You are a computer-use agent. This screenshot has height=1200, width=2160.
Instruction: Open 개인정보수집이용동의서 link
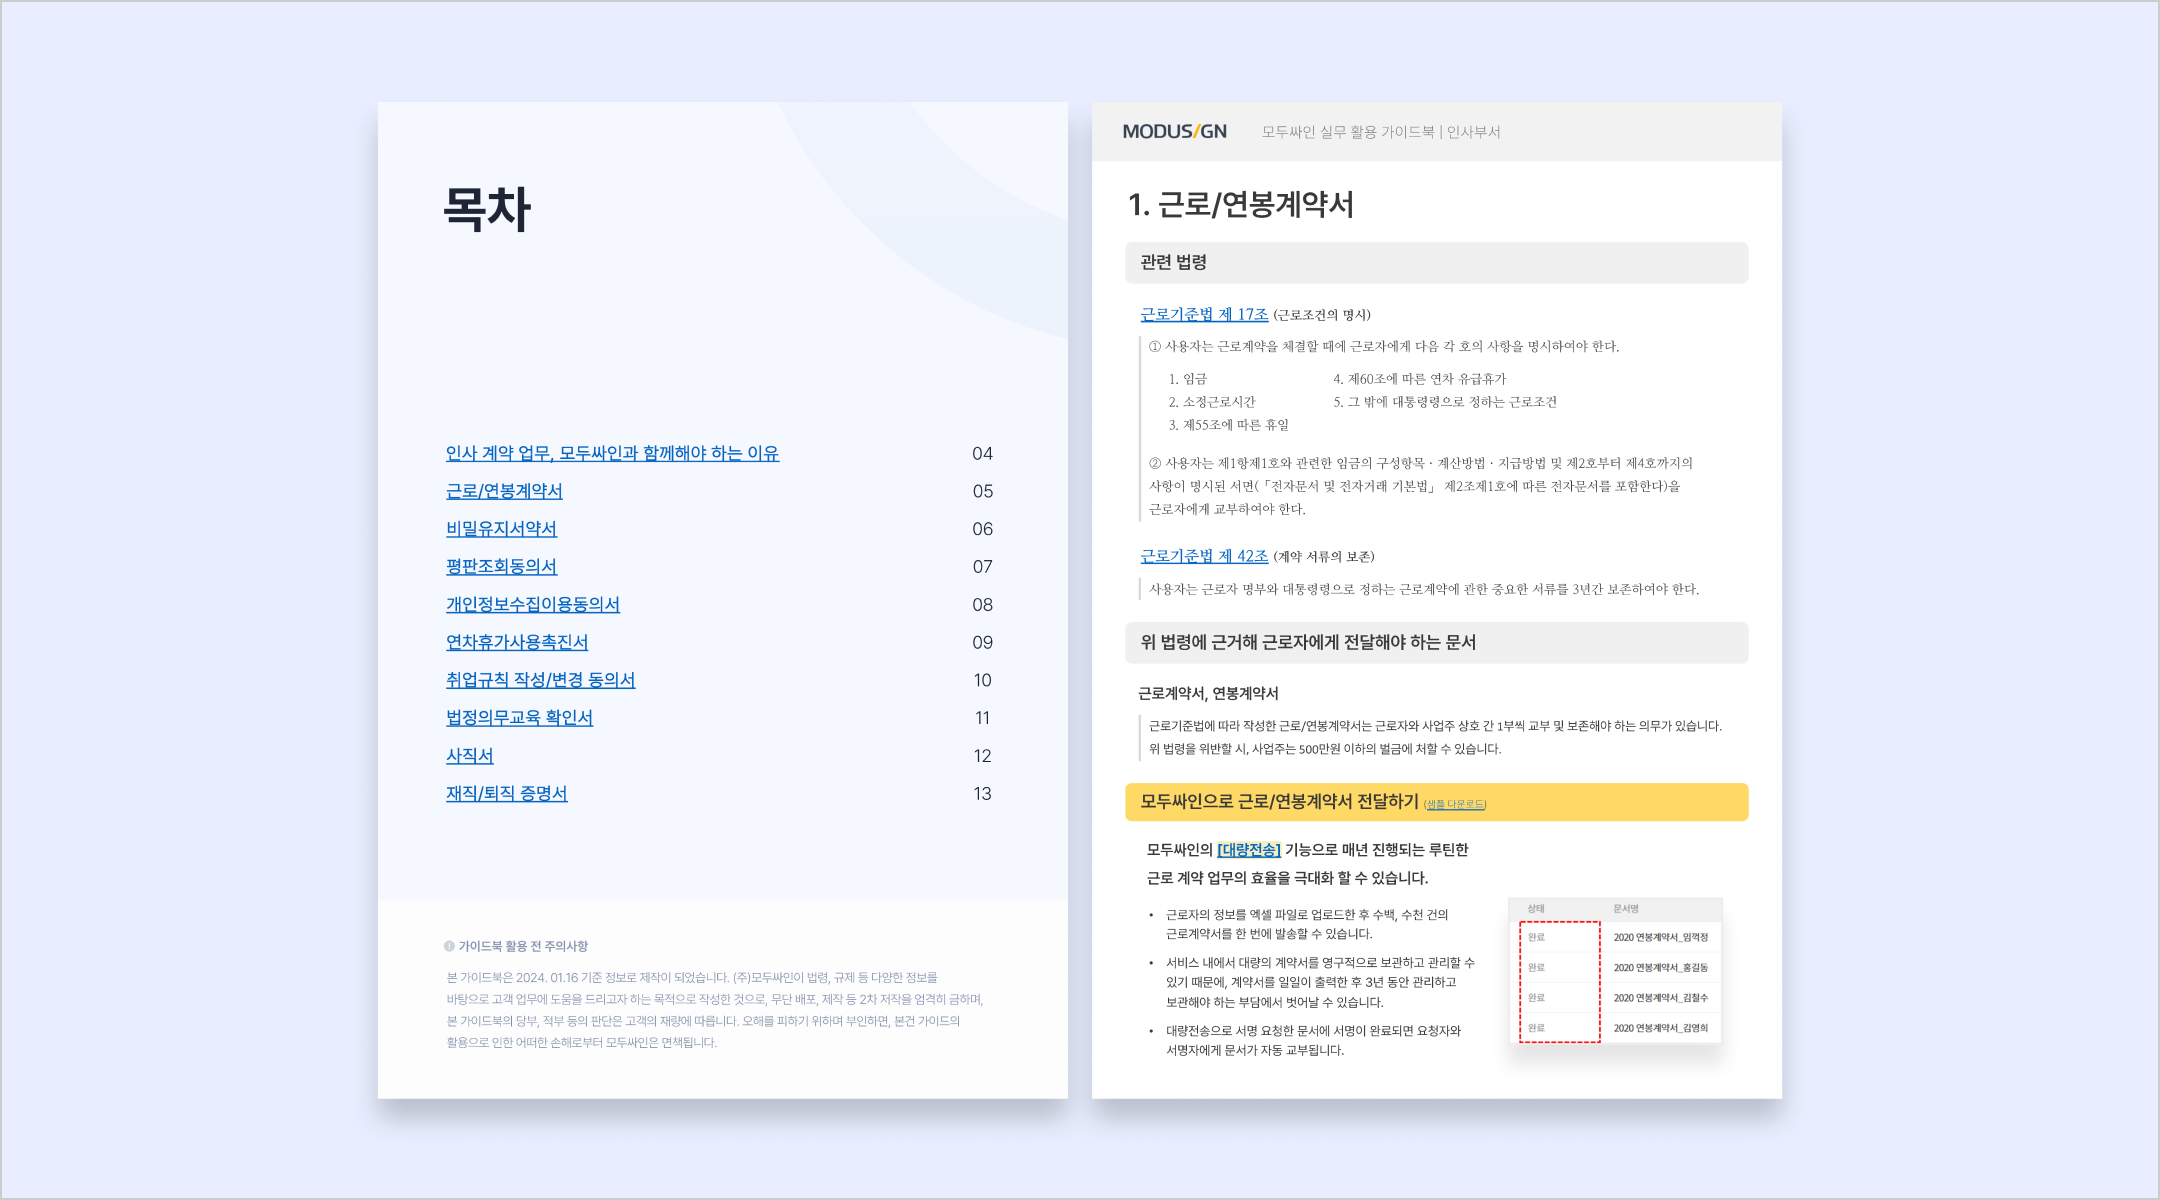coord(533,605)
